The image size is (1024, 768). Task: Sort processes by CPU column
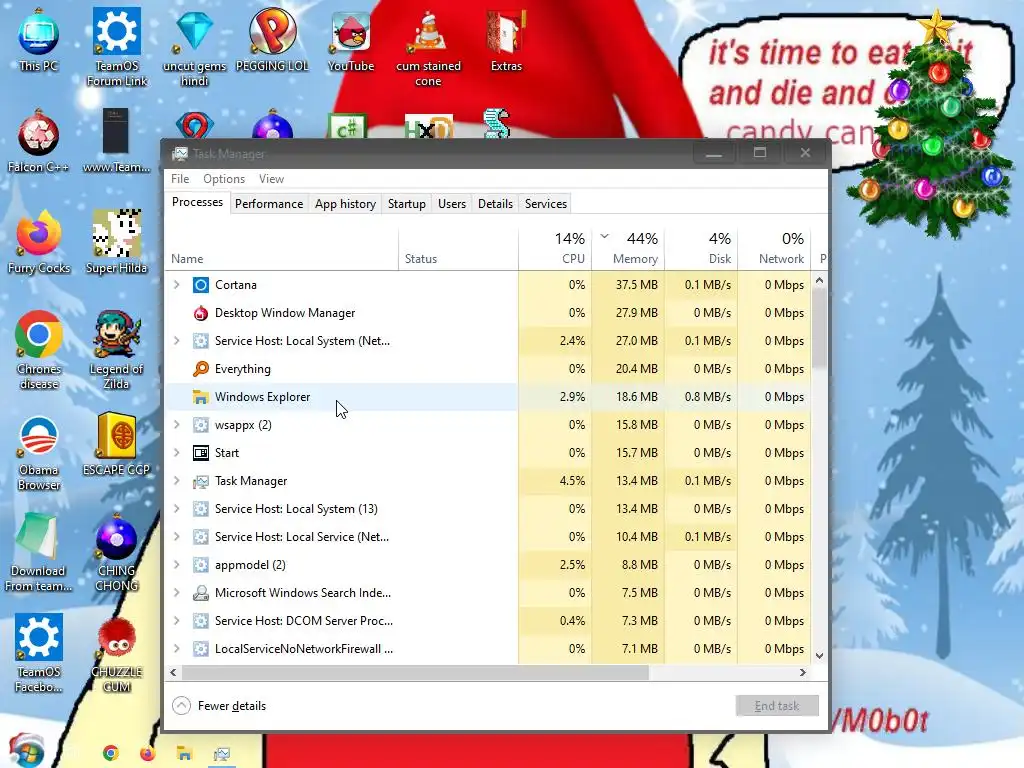555,248
